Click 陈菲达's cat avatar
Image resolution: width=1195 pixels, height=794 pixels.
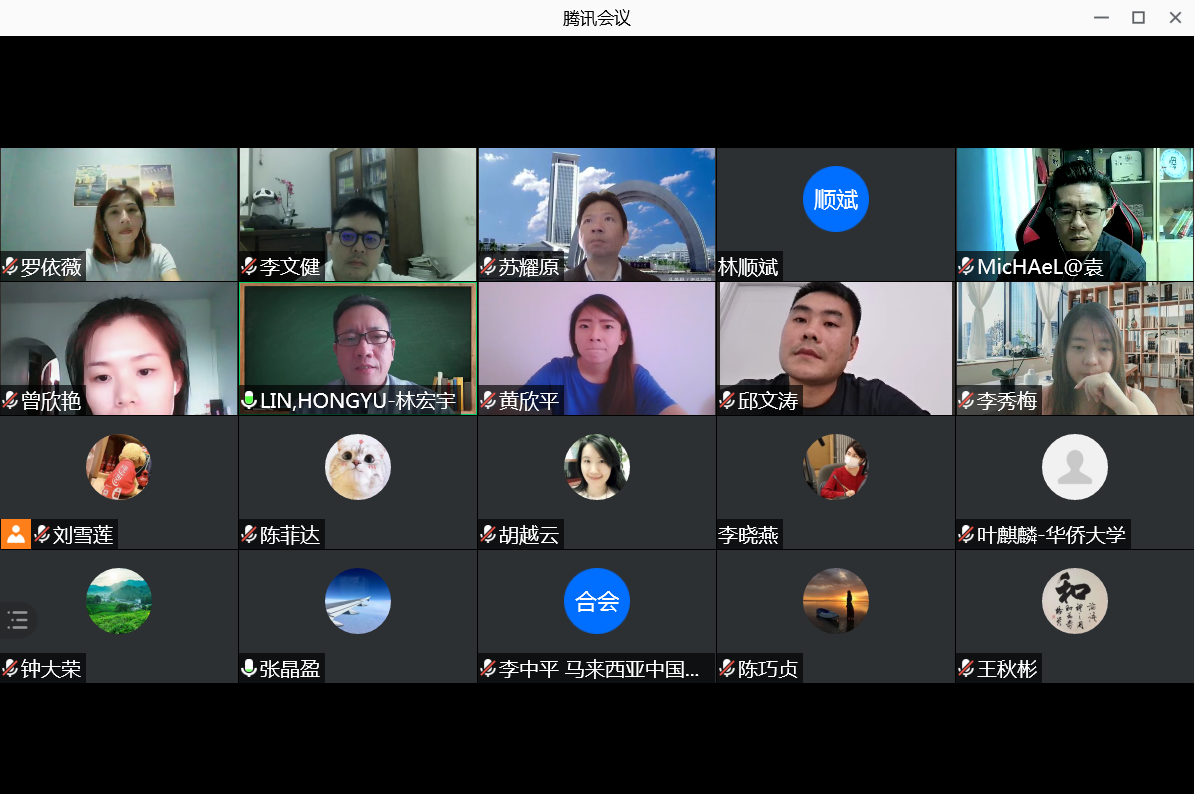357,466
